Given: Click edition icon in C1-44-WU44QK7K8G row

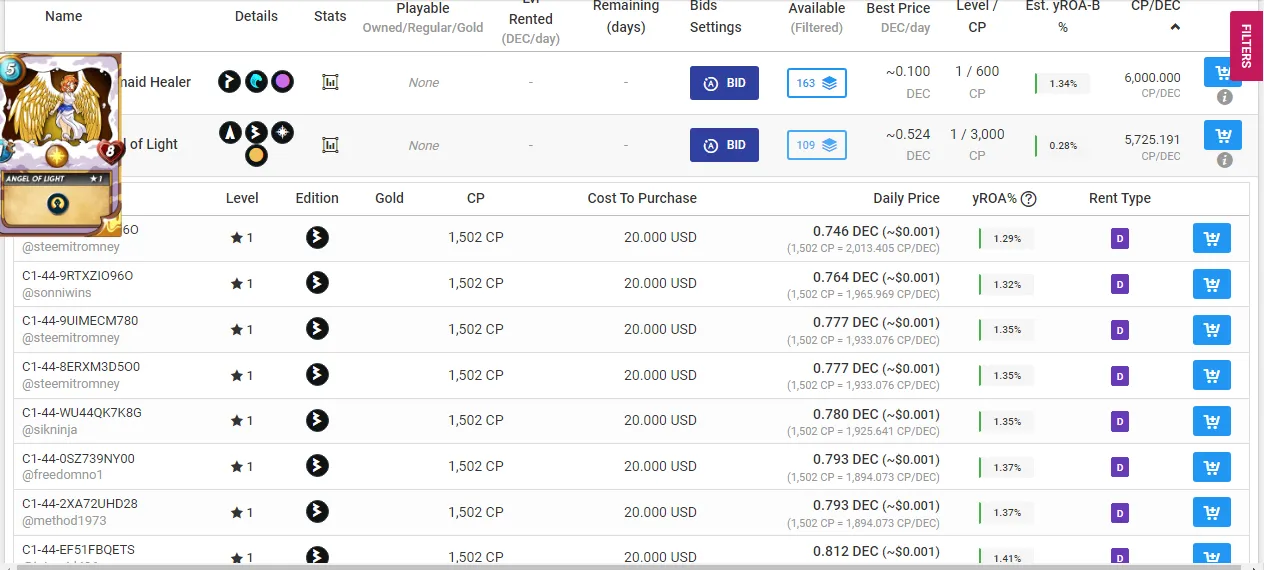Looking at the screenshot, I should [317, 420].
